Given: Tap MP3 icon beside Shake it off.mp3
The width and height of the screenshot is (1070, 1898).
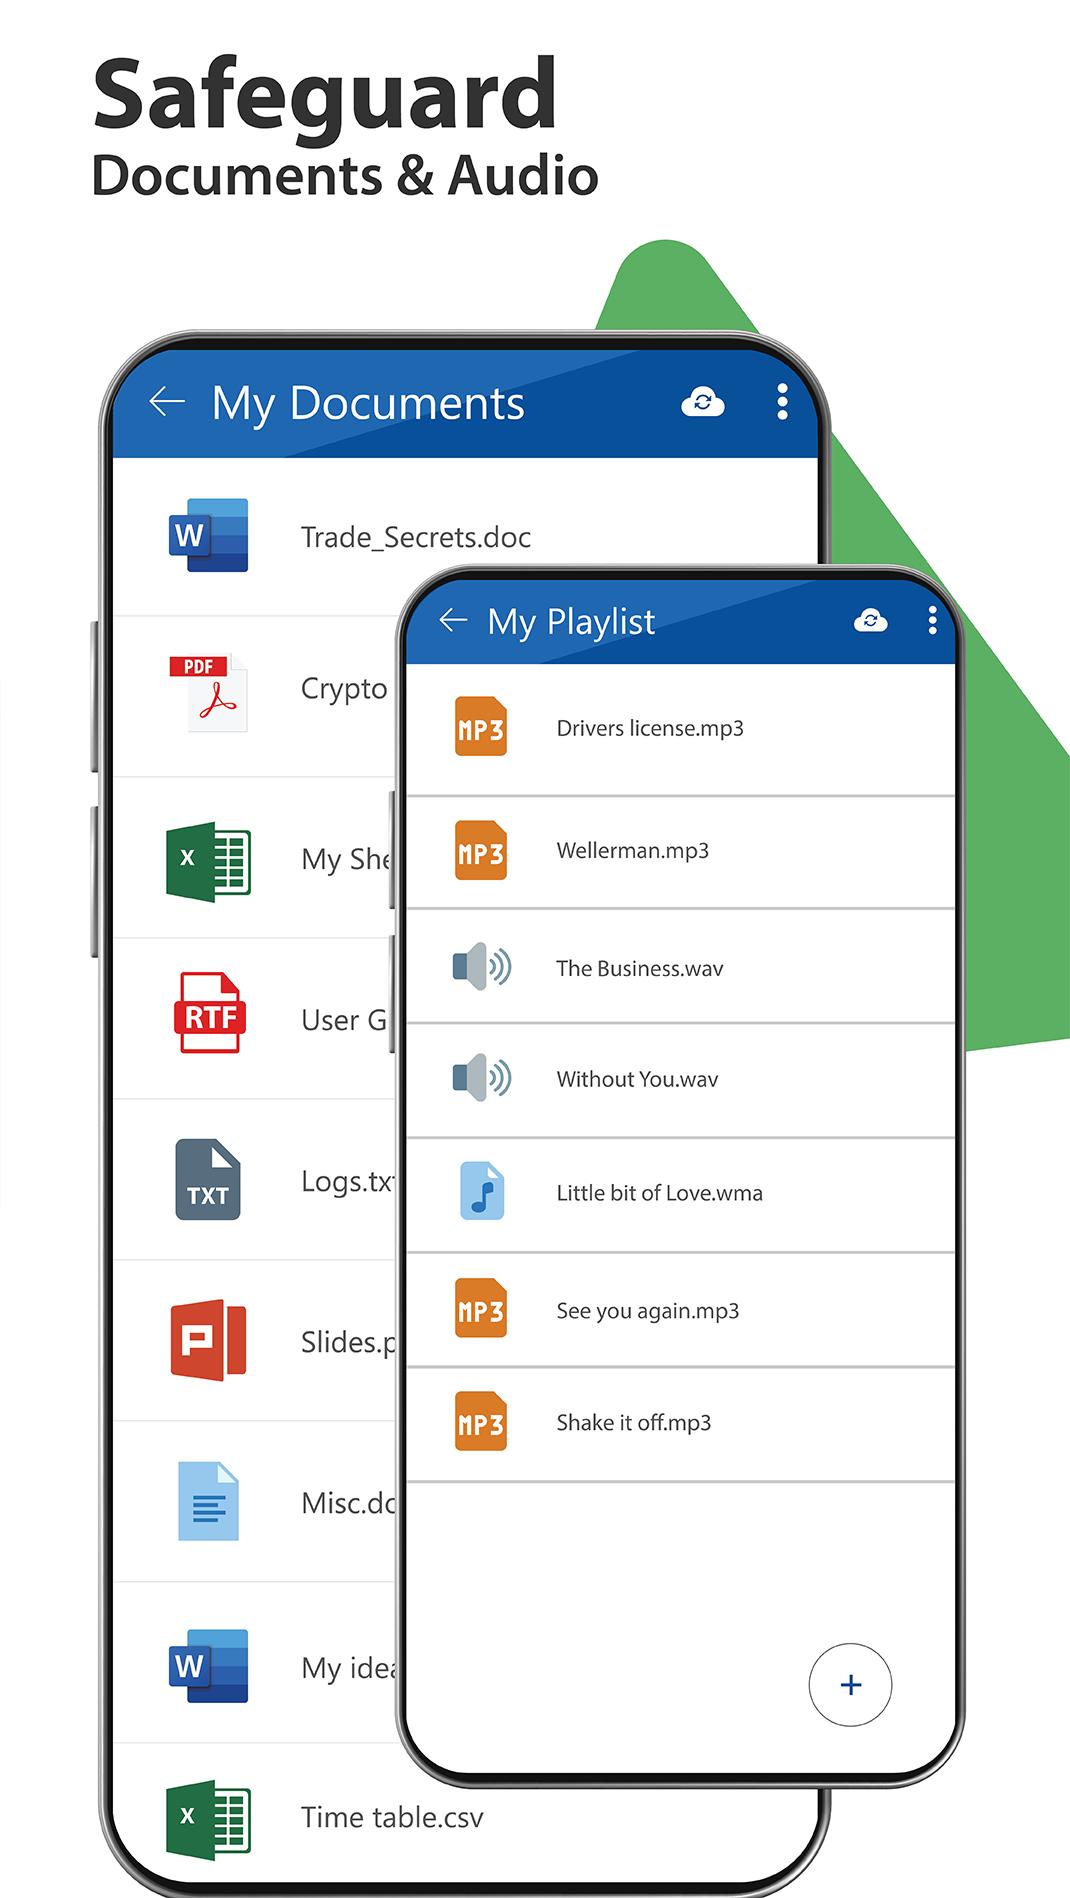Looking at the screenshot, I should tap(481, 1421).
